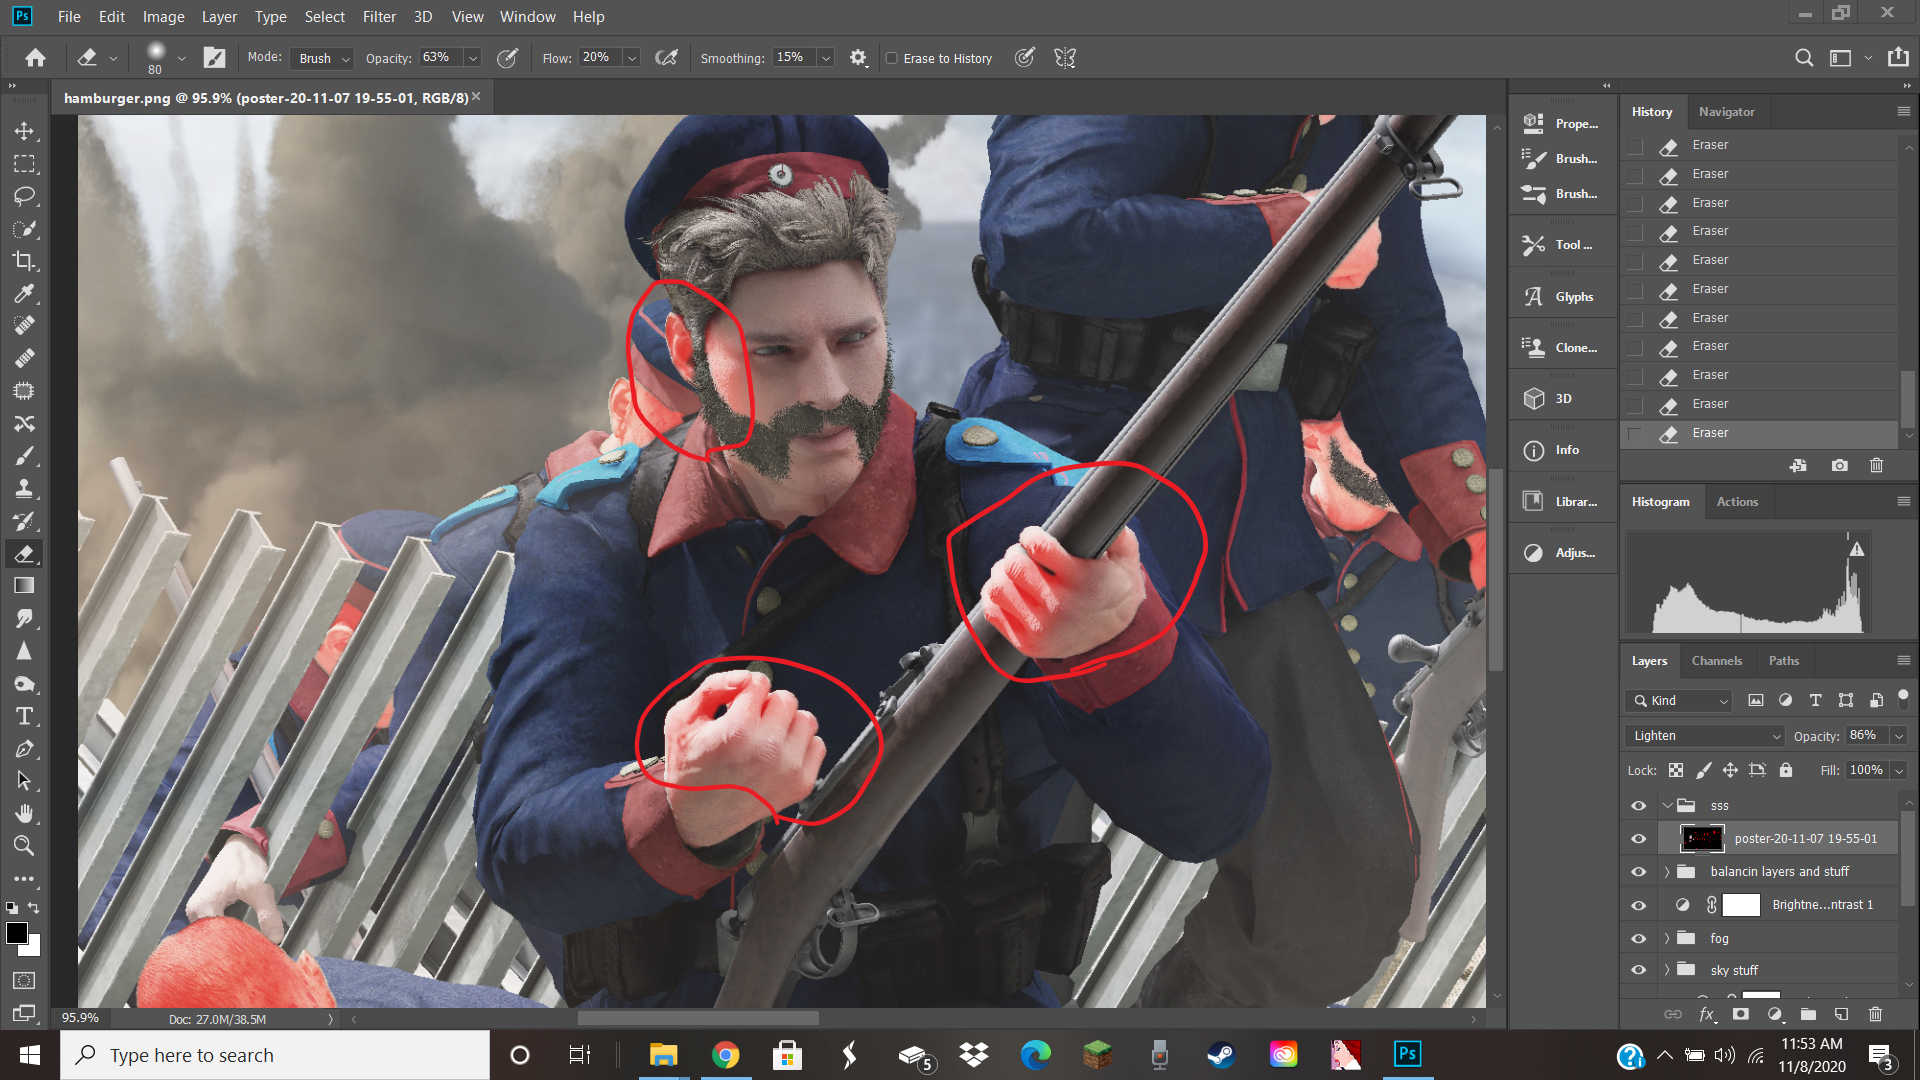
Task: Select the Horizontal Type tool
Action: pyautogui.click(x=24, y=716)
